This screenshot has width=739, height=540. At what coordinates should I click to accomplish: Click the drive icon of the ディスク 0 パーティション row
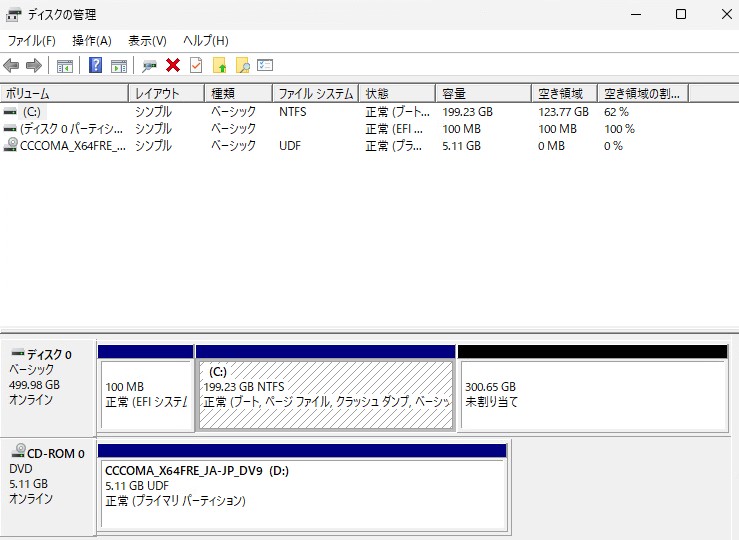(10, 129)
